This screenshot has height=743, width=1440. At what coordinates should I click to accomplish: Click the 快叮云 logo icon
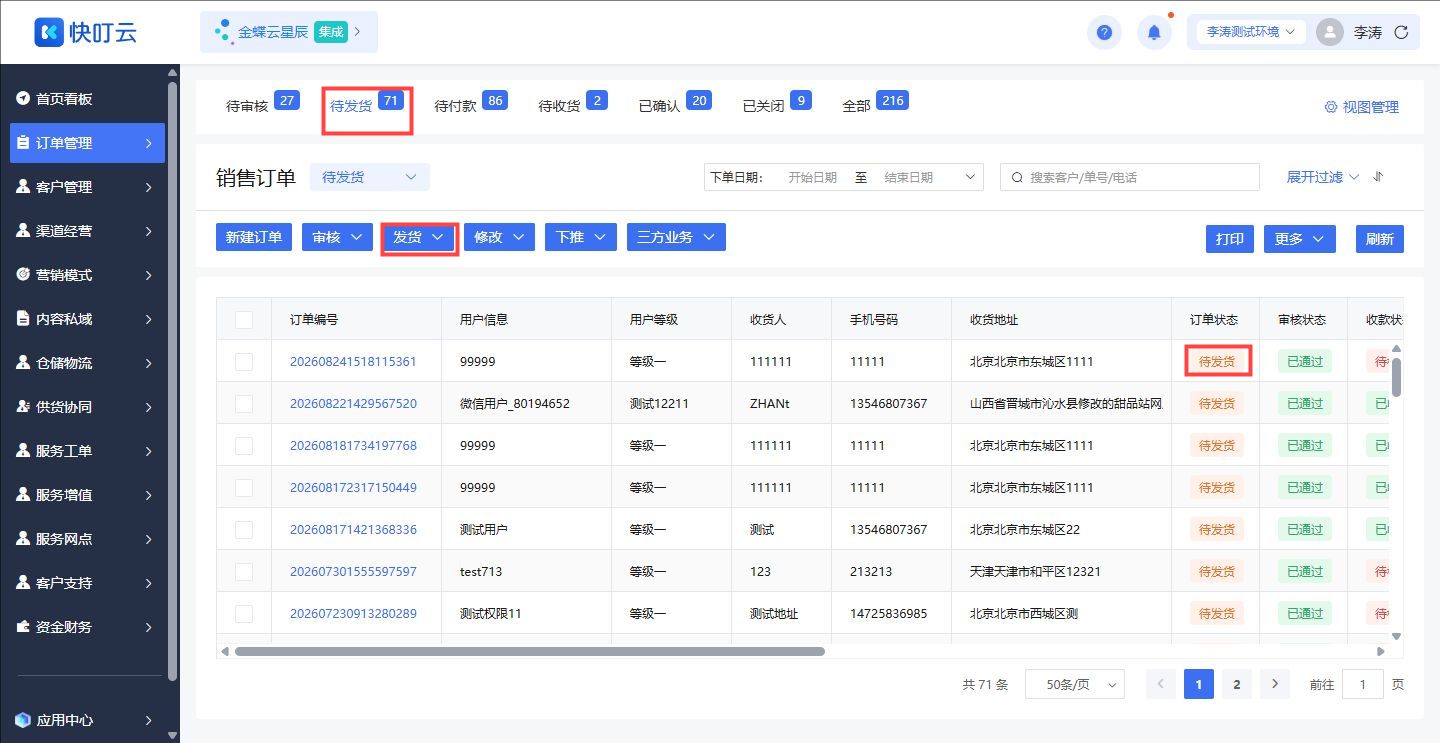49,32
